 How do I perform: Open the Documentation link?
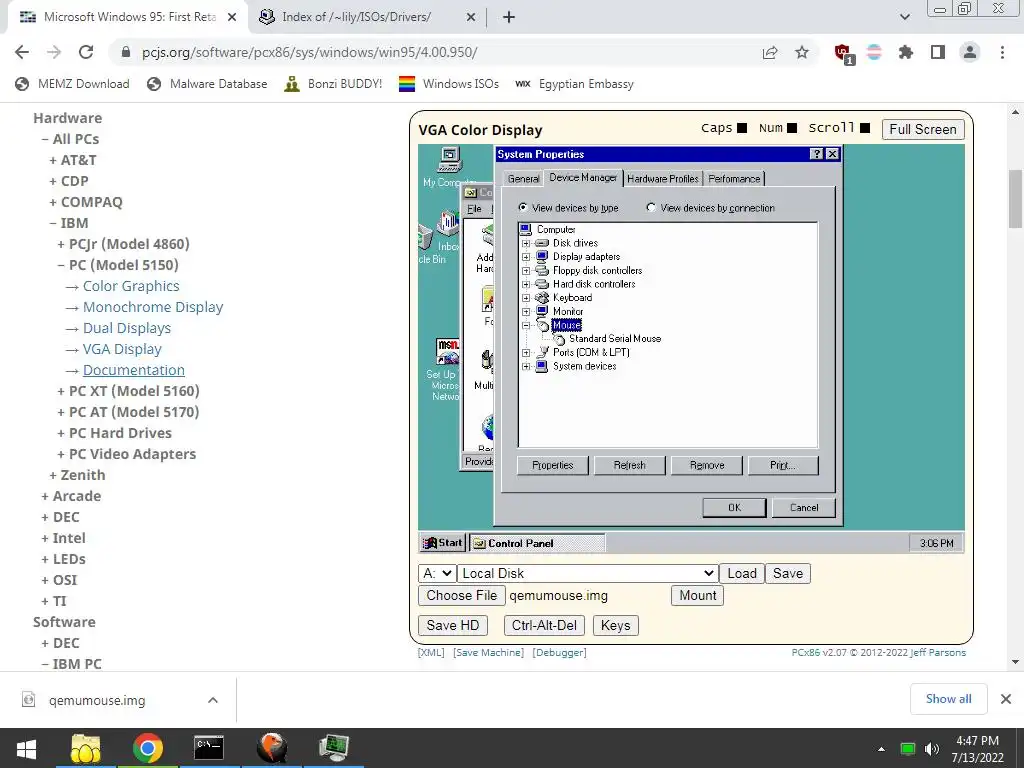[x=133, y=370]
